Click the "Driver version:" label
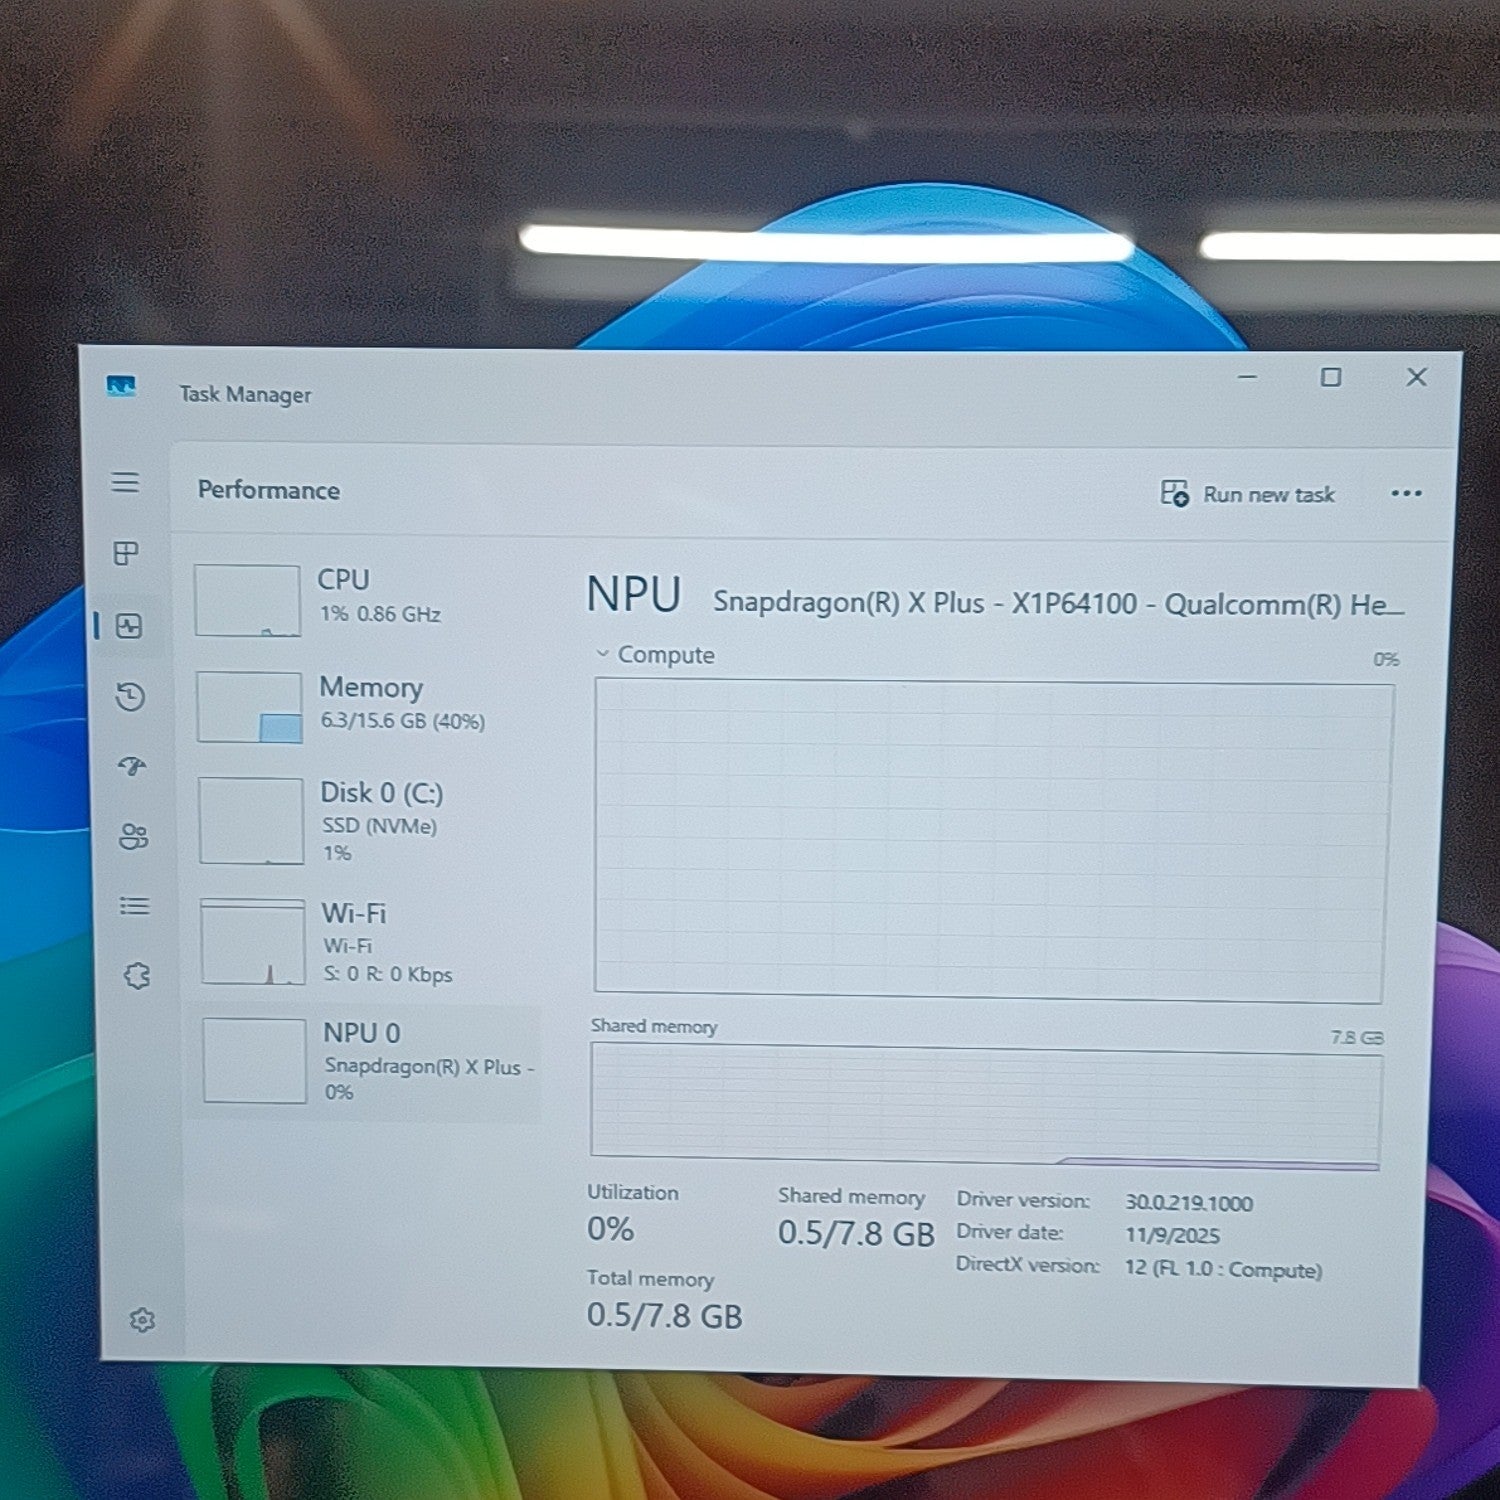1500x1500 pixels. click(1023, 1200)
